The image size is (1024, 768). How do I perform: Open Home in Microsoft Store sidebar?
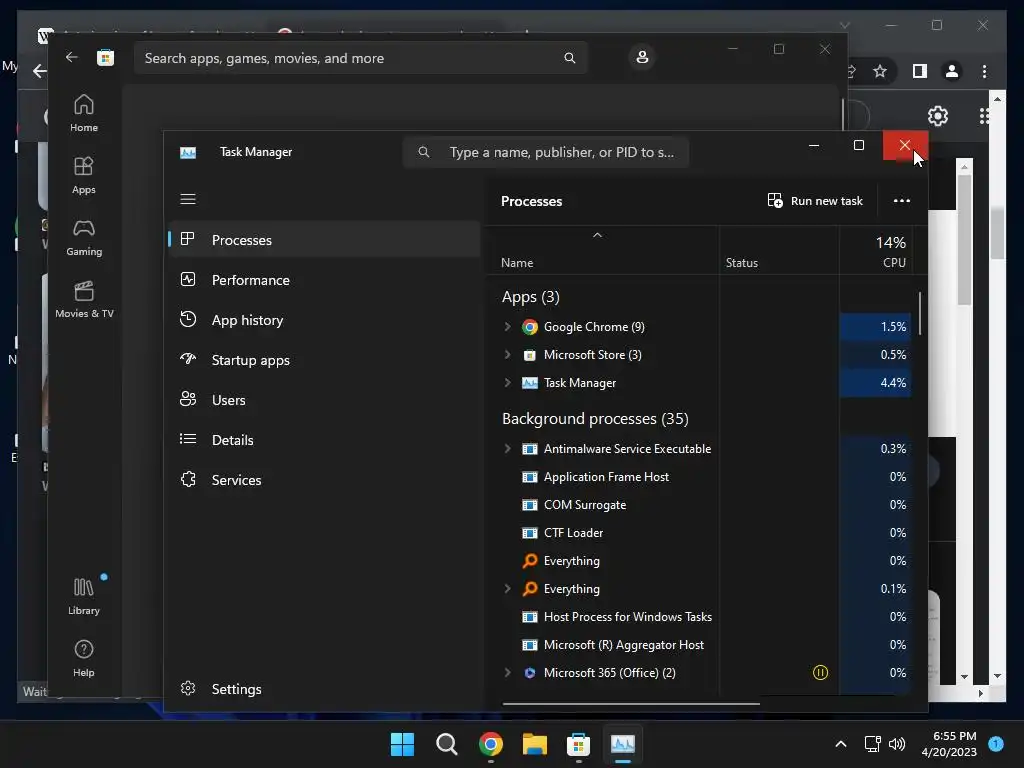pos(84,114)
